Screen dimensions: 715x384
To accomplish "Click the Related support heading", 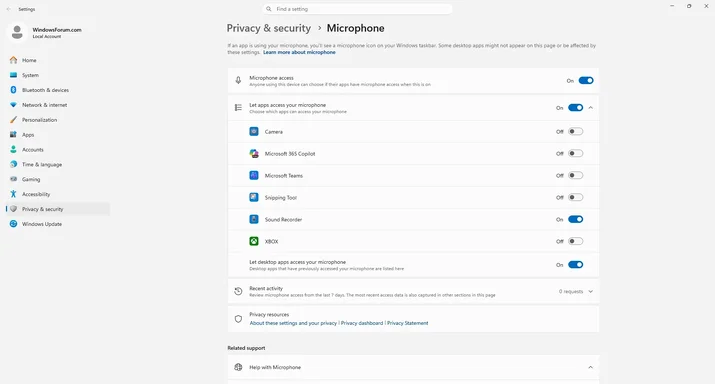I will (x=246, y=348).
